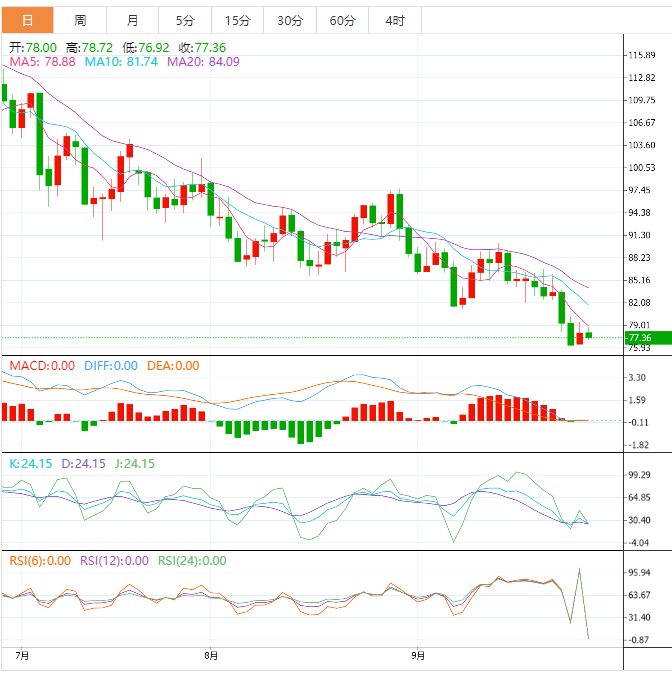
Task: Open the 5分 timeframe tab
Action: point(185,20)
